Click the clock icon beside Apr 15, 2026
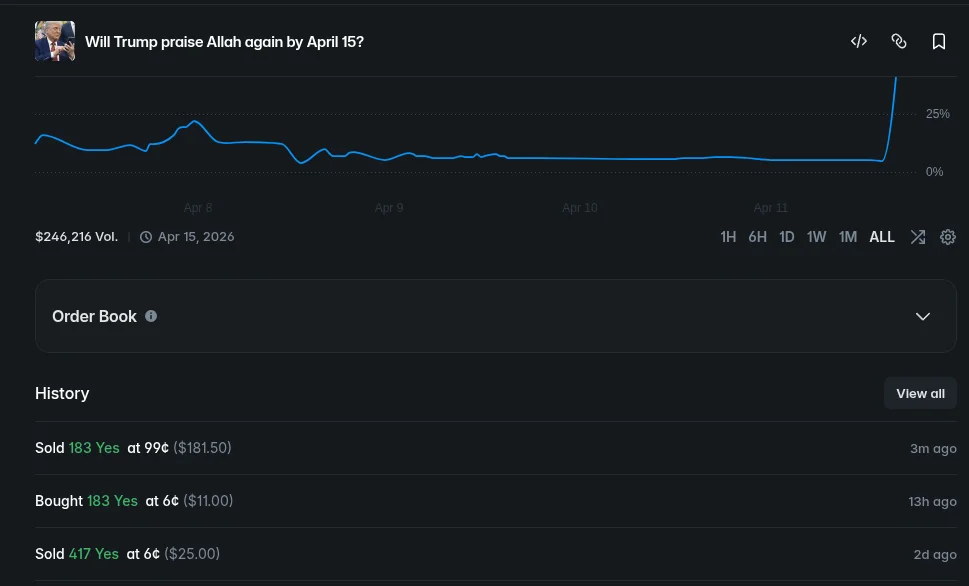Viewport: 969px width, 586px height. pyautogui.click(x=146, y=237)
